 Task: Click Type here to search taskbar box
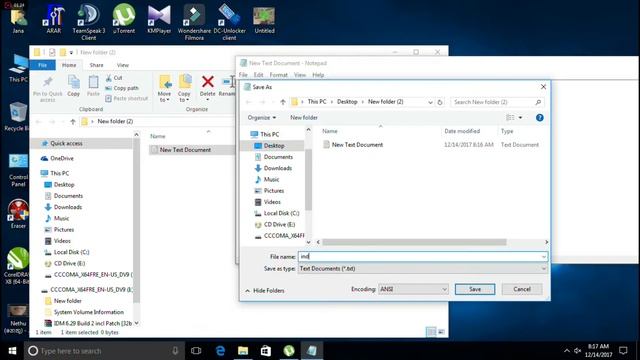(x=104, y=351)
